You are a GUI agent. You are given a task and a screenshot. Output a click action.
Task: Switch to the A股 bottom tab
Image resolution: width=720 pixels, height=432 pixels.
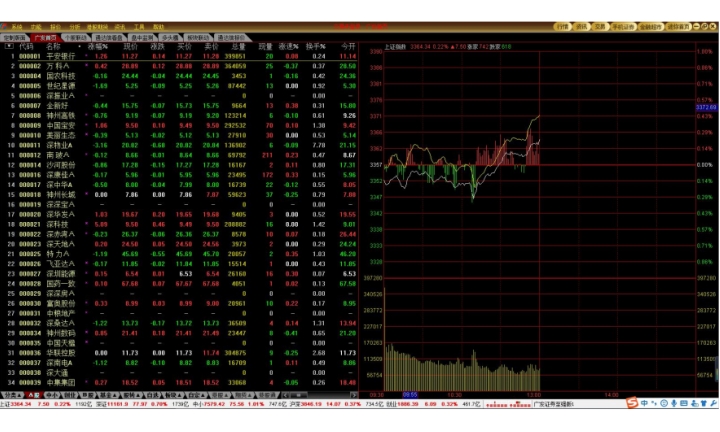(33, 395)
